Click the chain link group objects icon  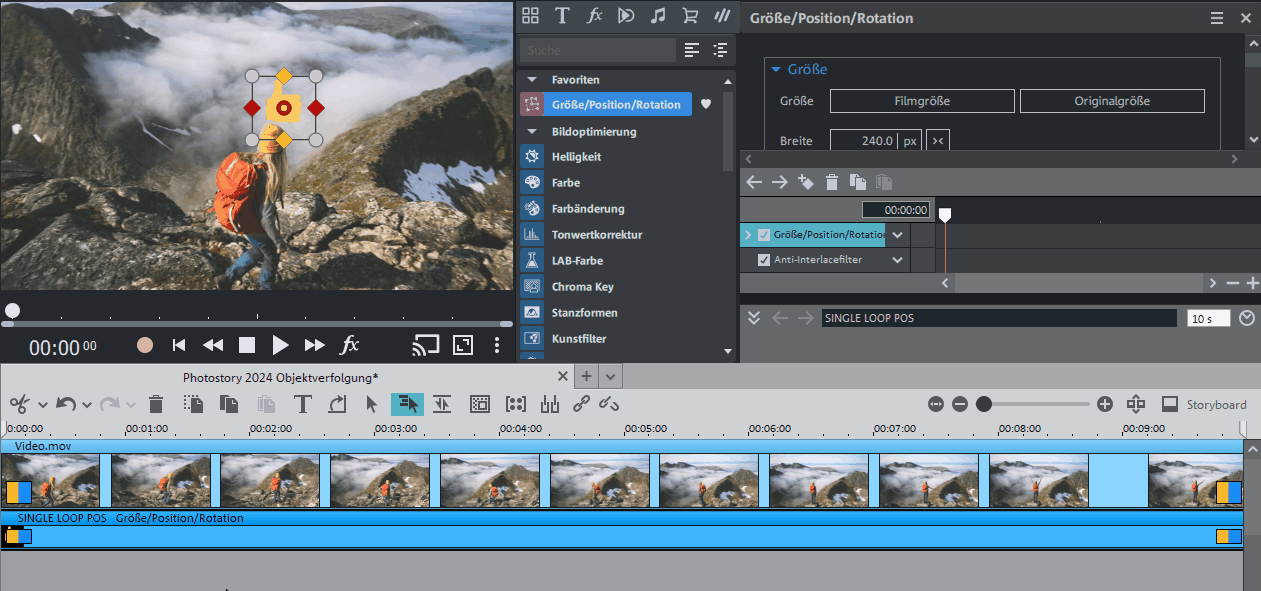(581, 404)
